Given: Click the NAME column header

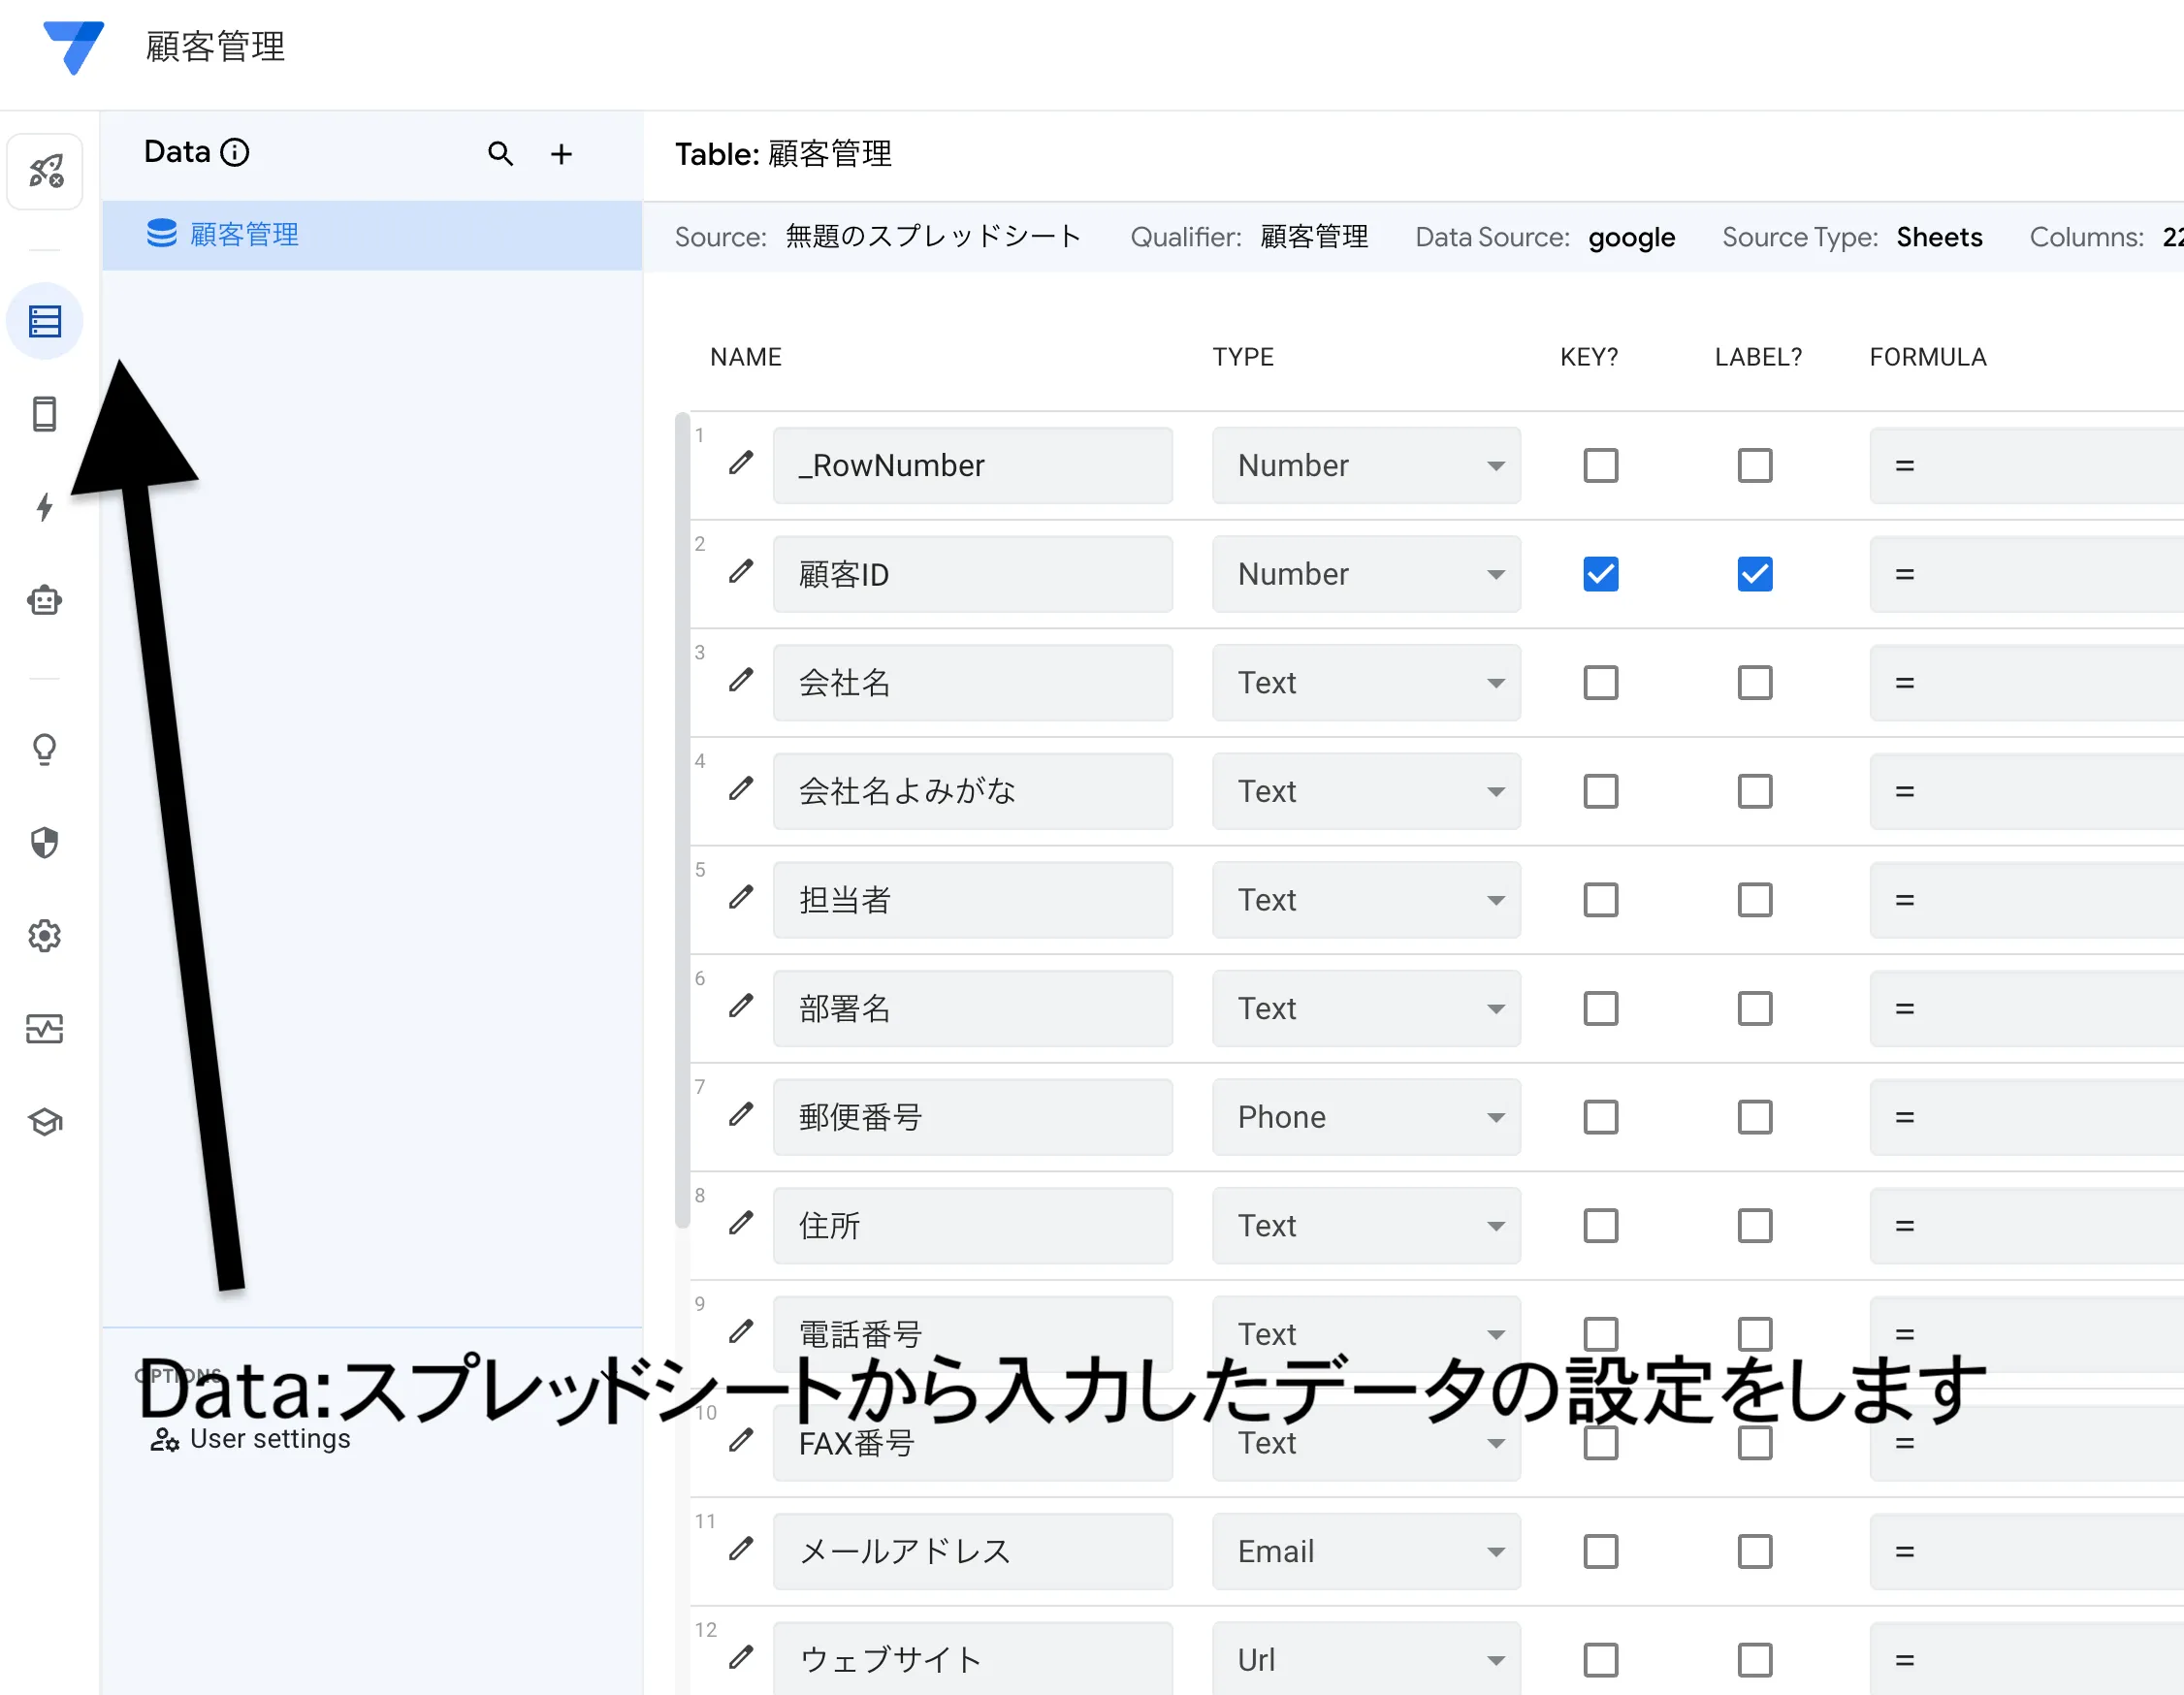Looking at the screenshot, I should [746, 357].
